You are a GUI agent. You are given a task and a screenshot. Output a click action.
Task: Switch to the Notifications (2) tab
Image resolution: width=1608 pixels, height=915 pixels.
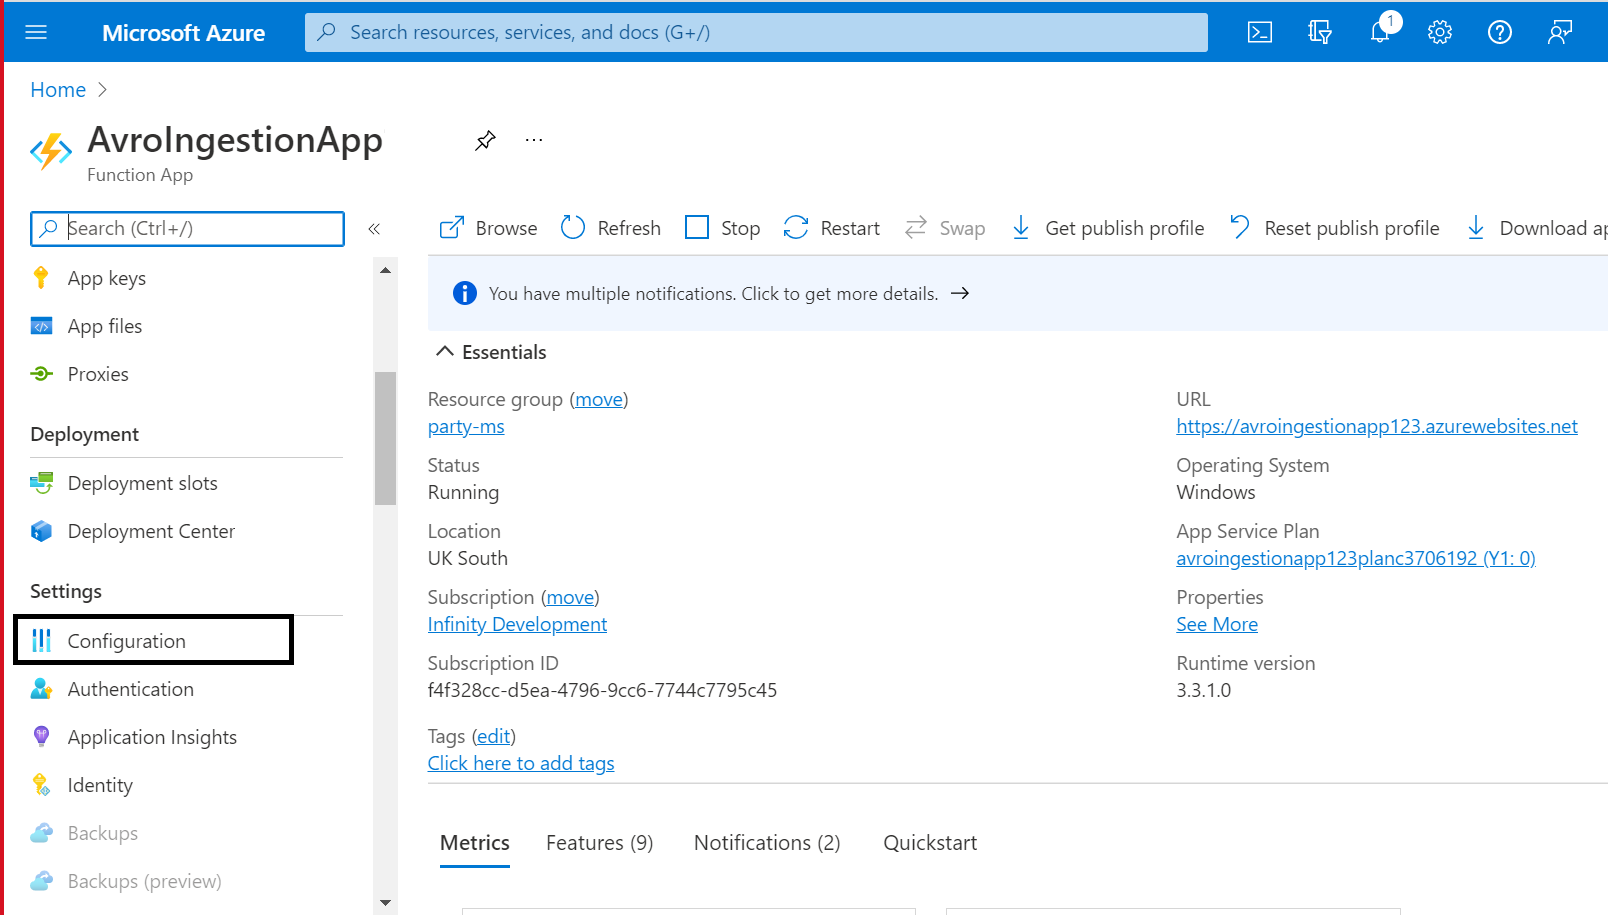point(767,843)
